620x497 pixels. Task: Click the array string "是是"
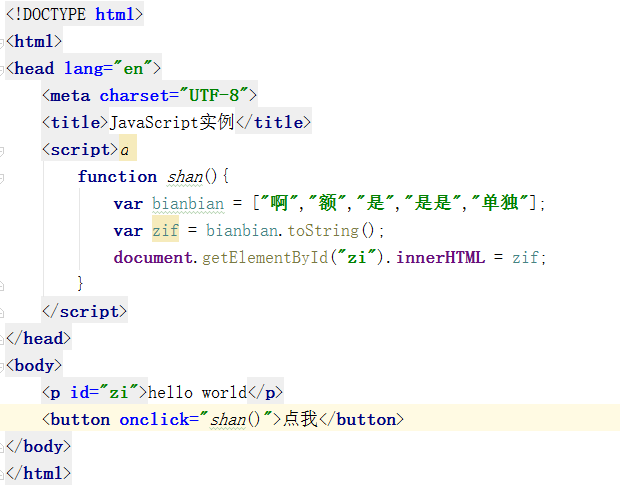(x=433, y=203)
